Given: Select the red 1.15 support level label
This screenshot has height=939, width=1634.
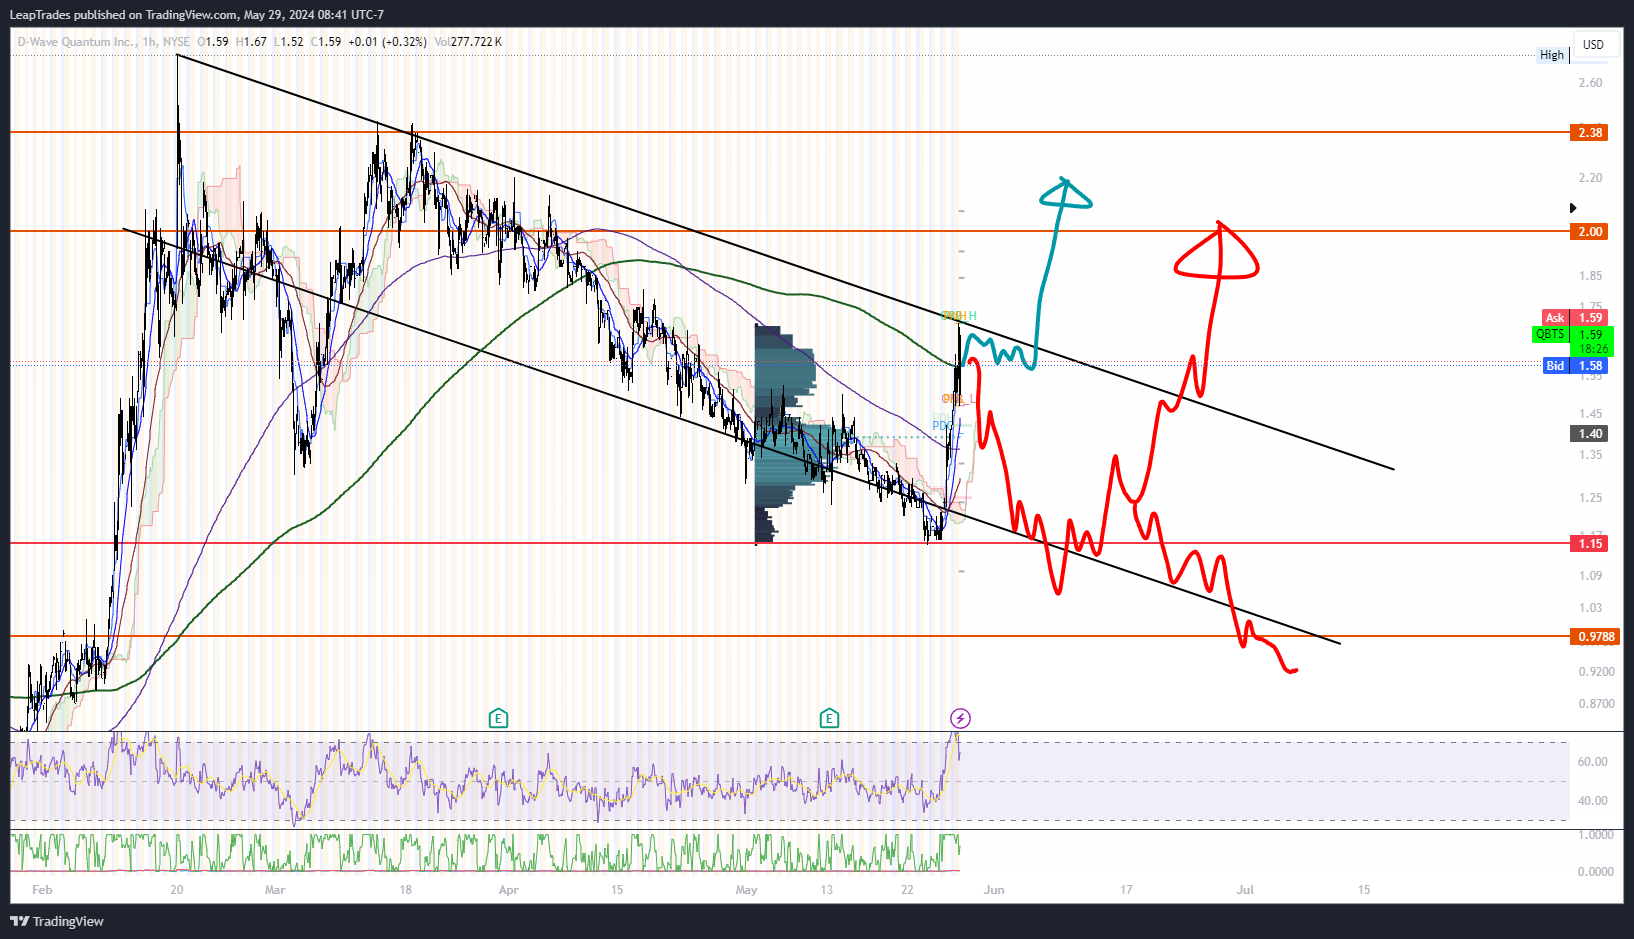Looking at the screenshot, I should 1589,544.
